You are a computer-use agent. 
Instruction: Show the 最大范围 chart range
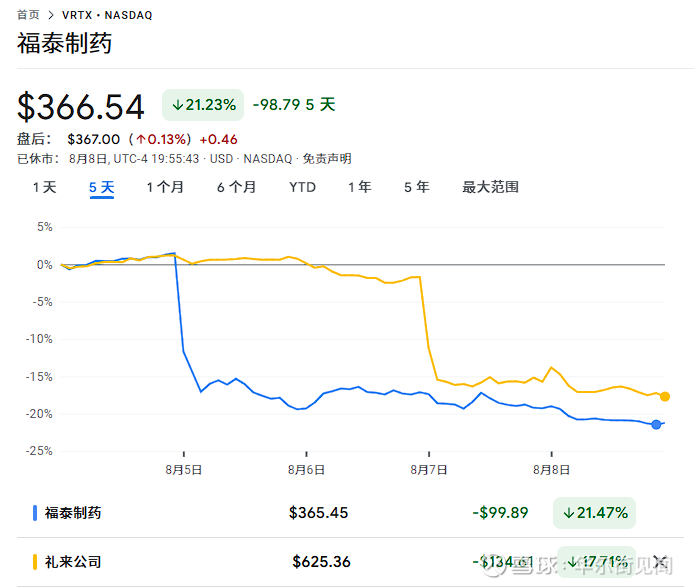tap(490, 187)
